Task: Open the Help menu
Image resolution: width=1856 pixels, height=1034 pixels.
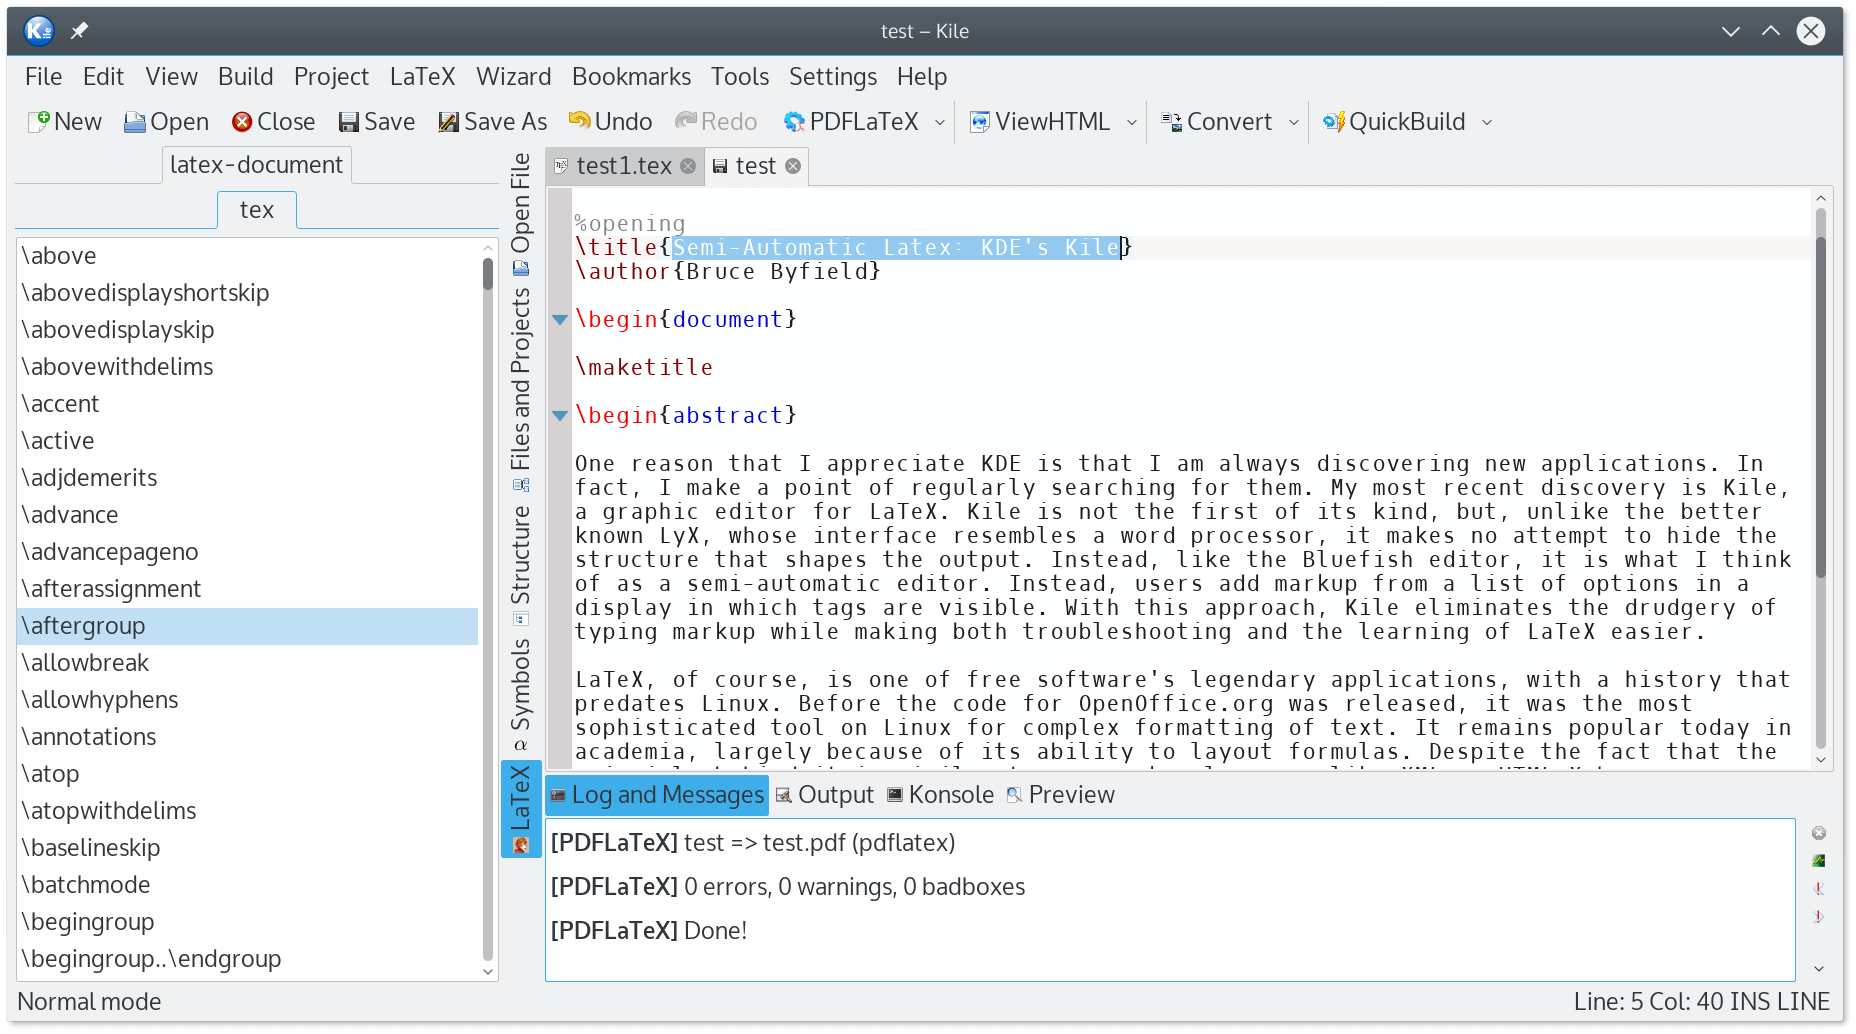Action: [921, 77]
